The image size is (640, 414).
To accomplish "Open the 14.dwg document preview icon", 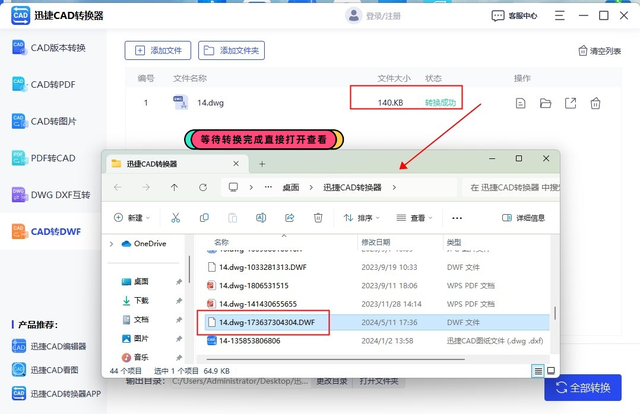I will (x=520, y=103).
